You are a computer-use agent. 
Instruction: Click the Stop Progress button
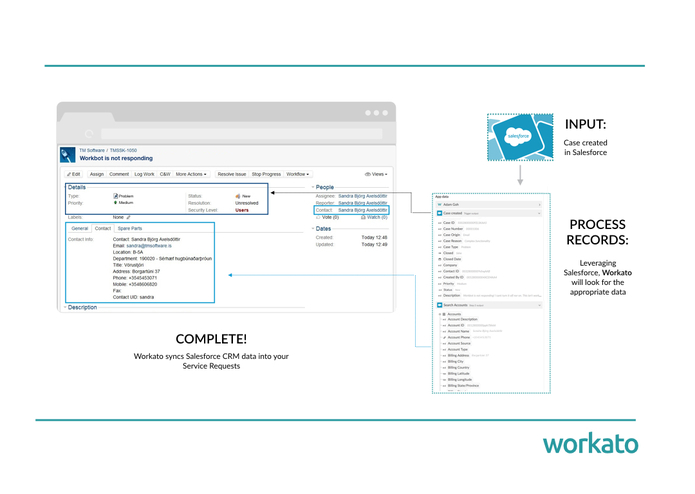[x=266, y=174]
